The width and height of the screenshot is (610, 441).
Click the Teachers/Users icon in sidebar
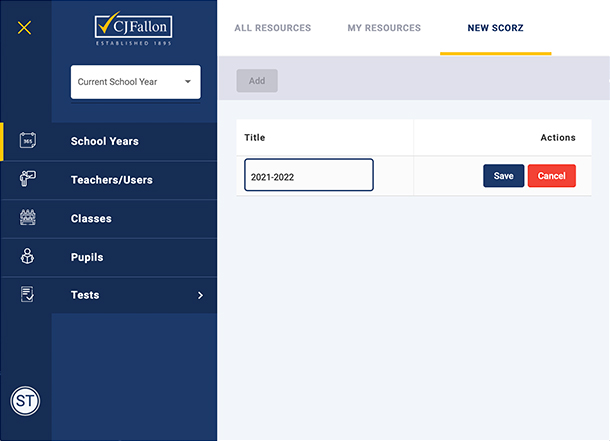27,180
